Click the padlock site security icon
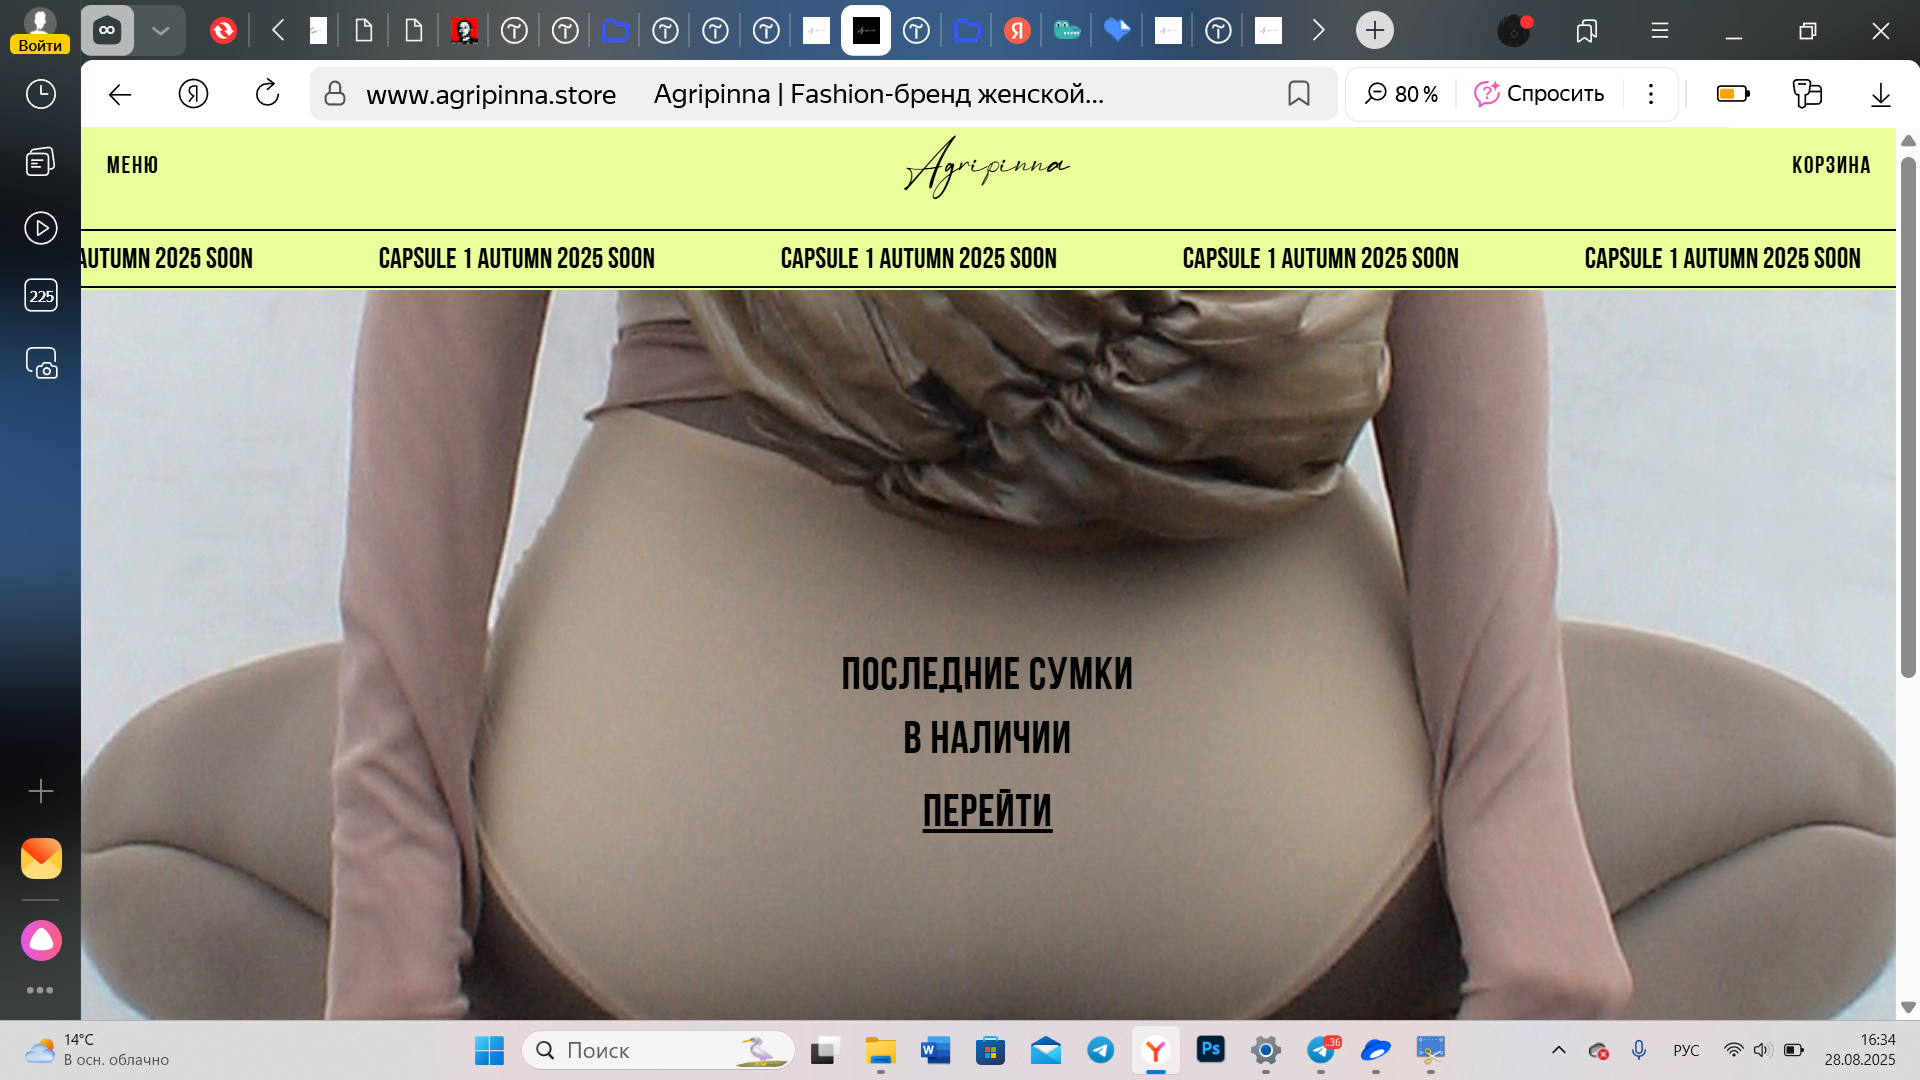Viewport: 1920px width, 1080px height. pos(335,94)
